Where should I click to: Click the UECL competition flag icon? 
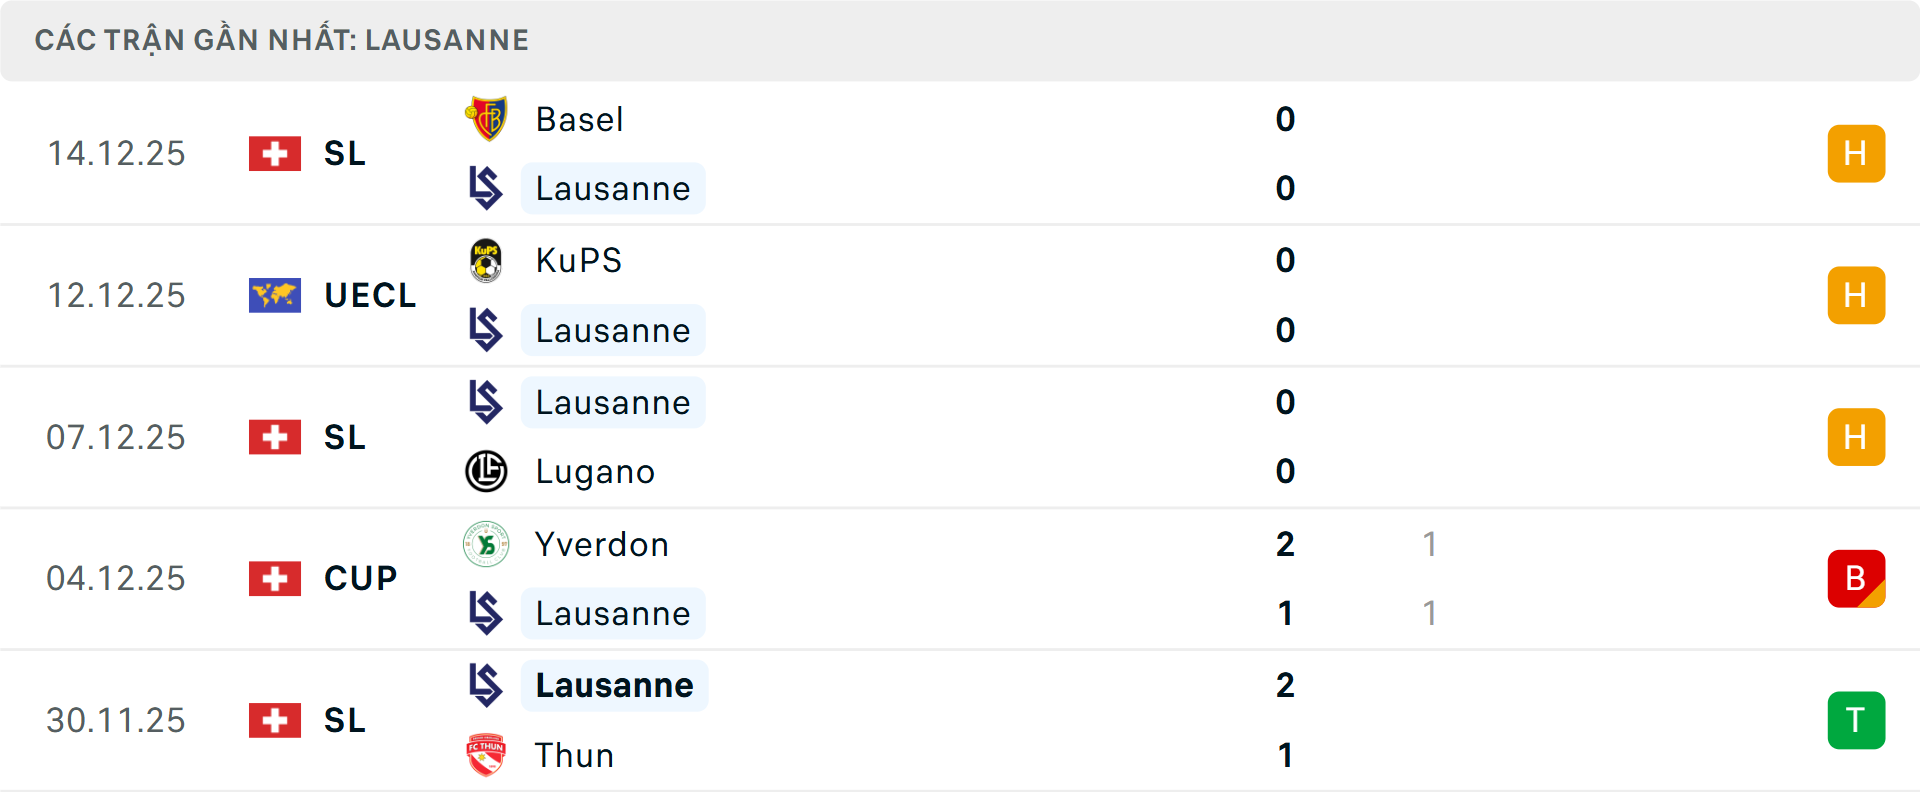(x=275, y=295)
